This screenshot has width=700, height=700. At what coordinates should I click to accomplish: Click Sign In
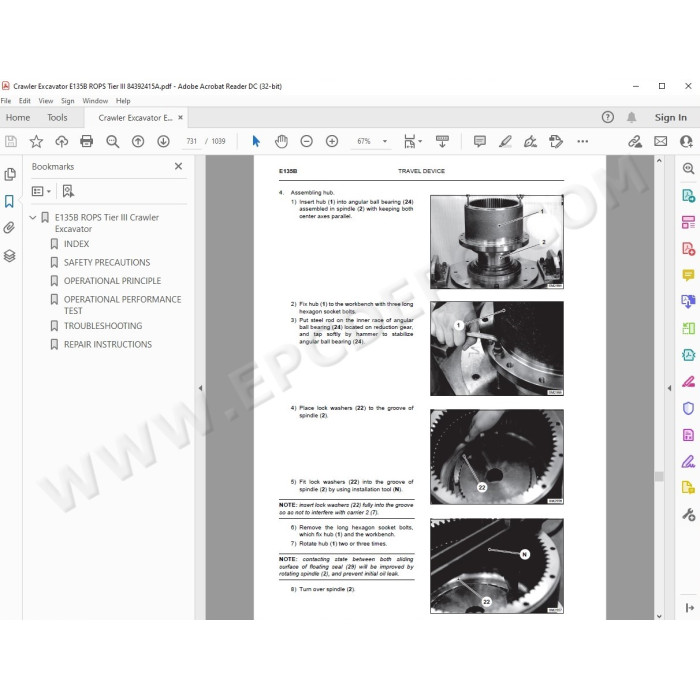[x=671, y=117]
